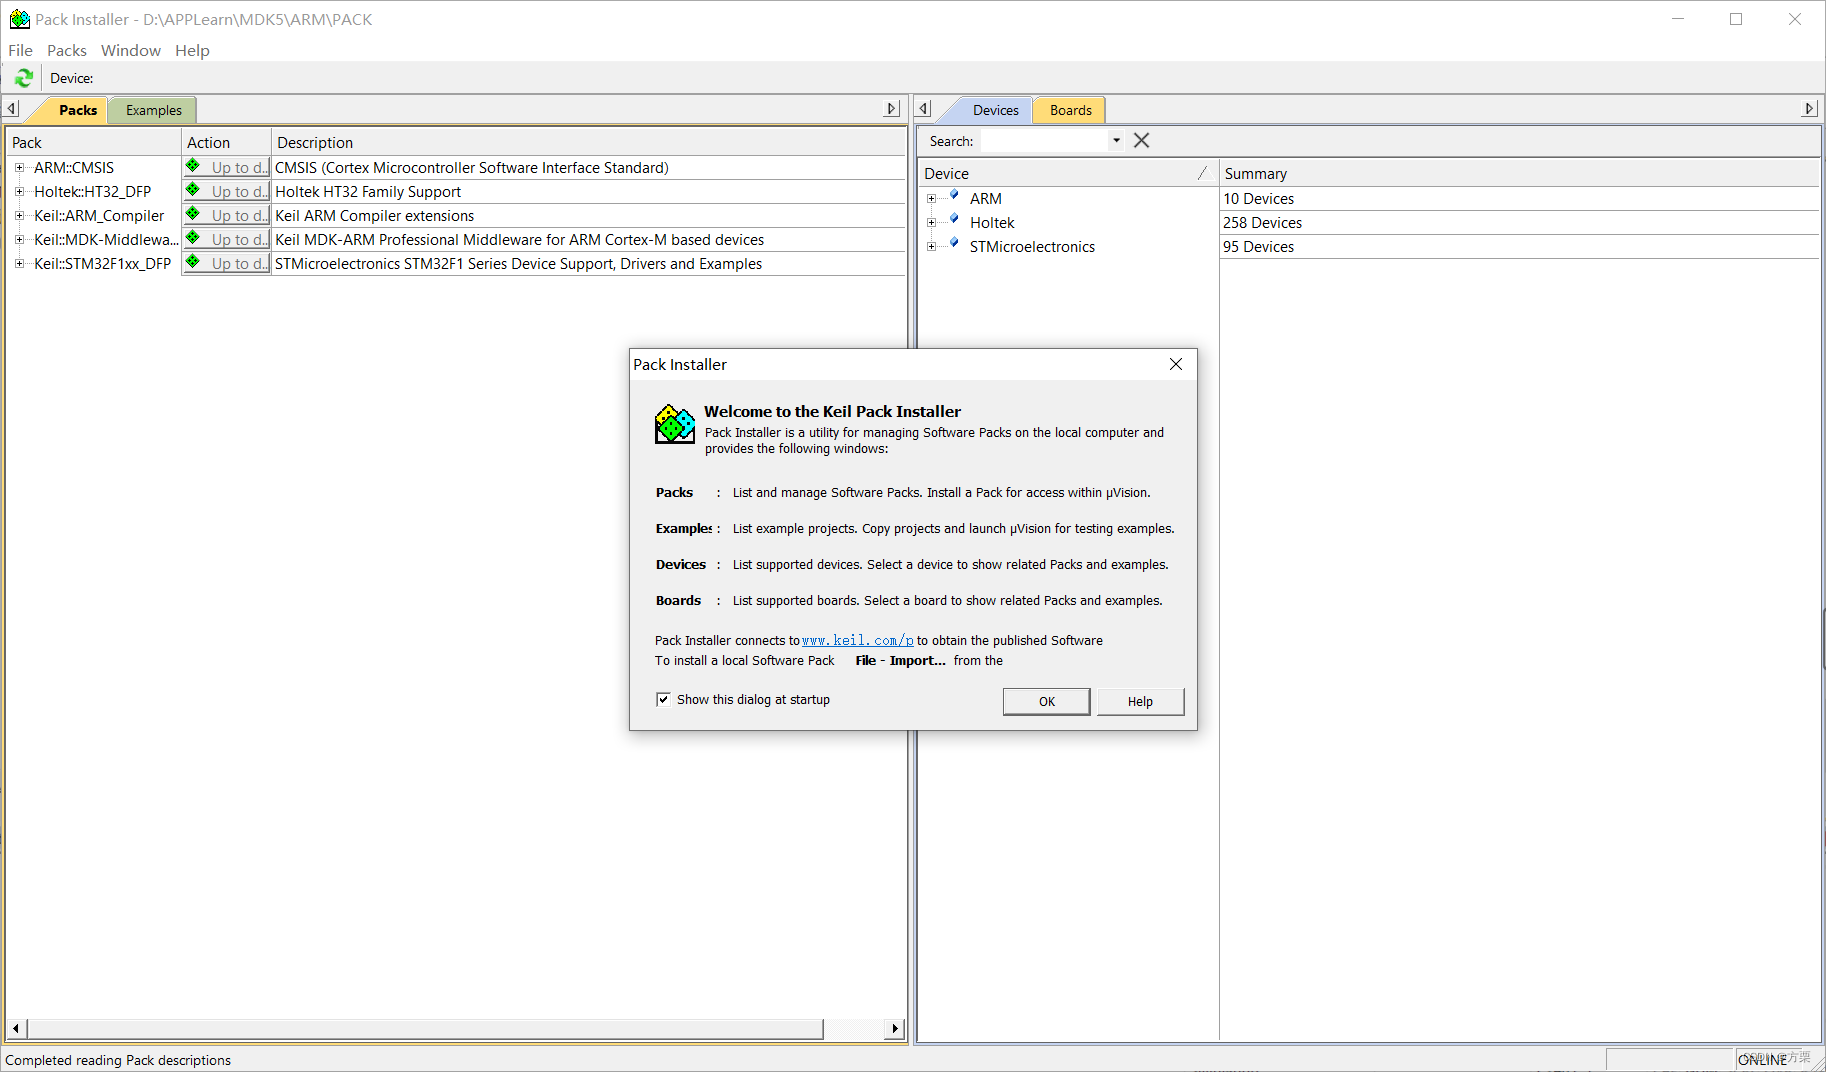The width and height of the screenshot is (1826, 1072).
Task: Click OK in the welcome dialog
Action: (1046, 701)
